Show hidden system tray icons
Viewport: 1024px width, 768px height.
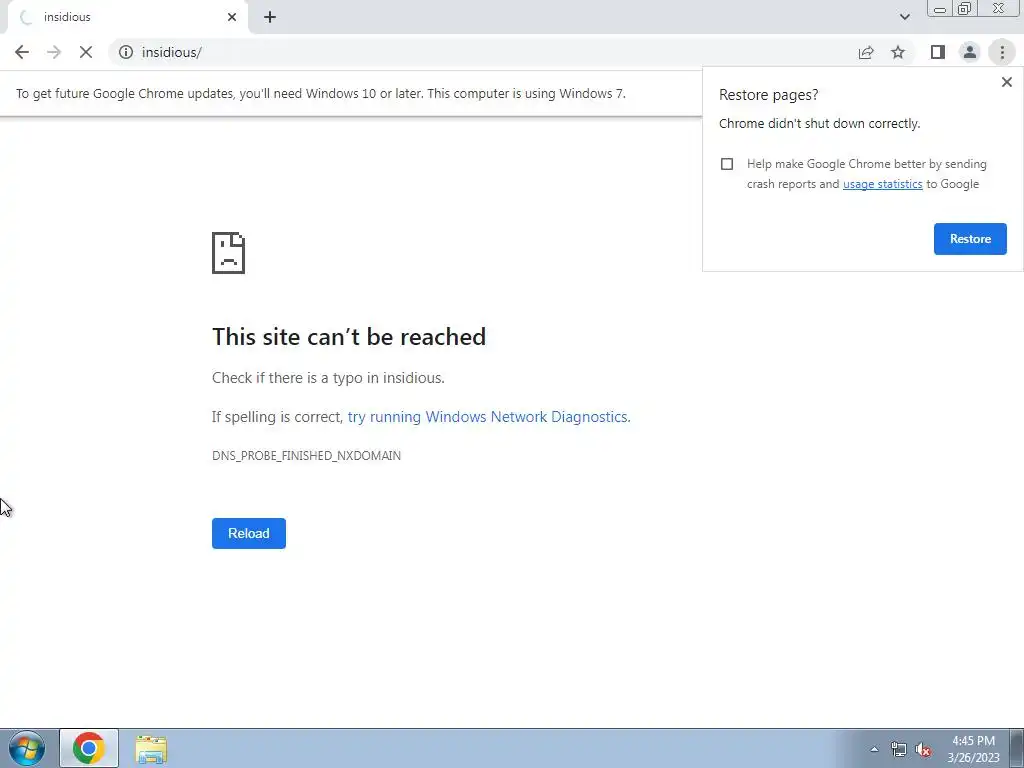874,749
